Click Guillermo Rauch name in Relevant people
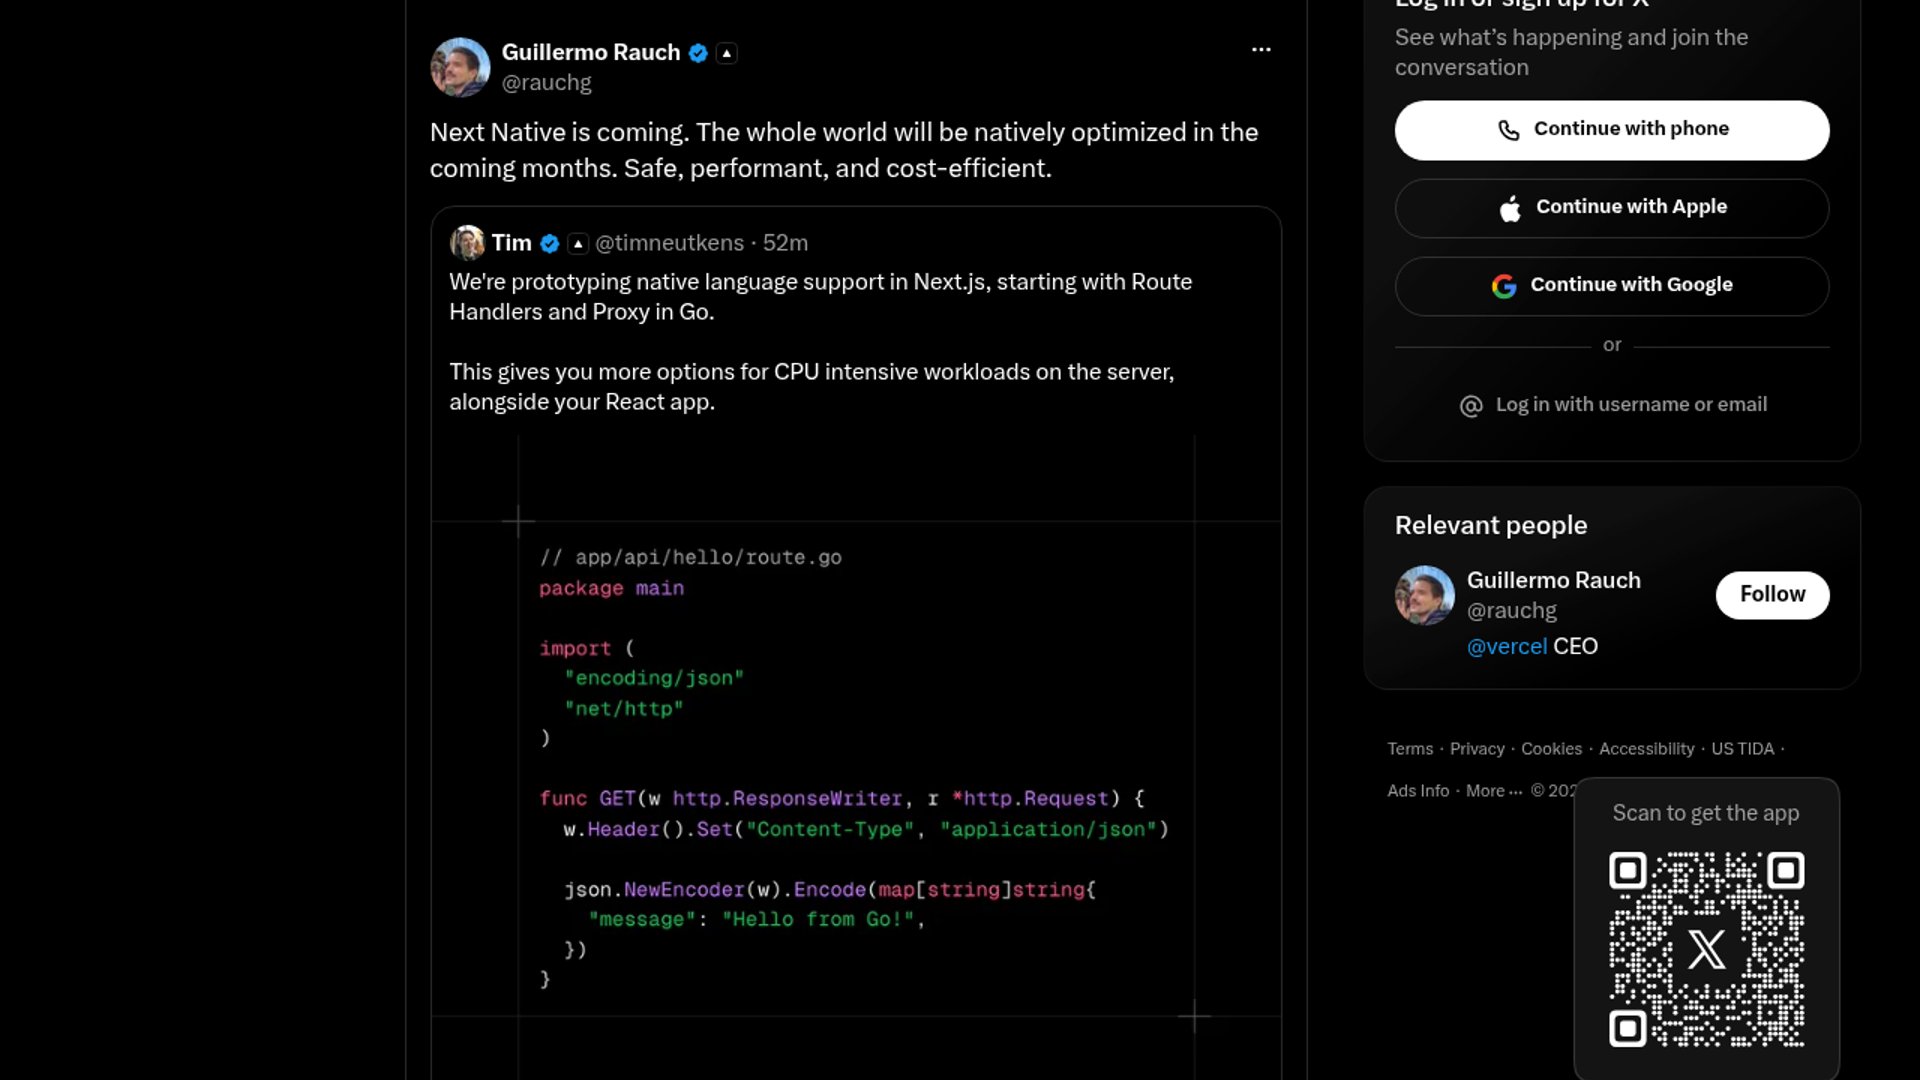 click(x=1553, y=581)
